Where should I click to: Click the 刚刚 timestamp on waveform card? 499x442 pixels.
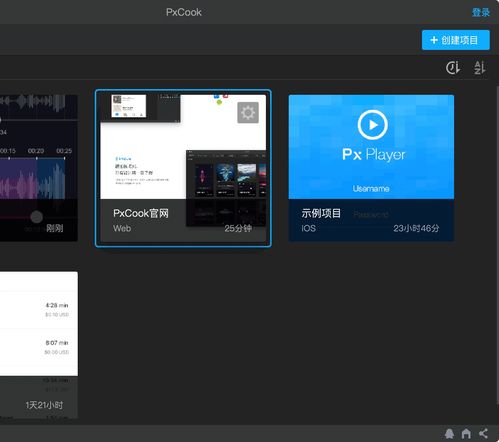tap(55, 228)
